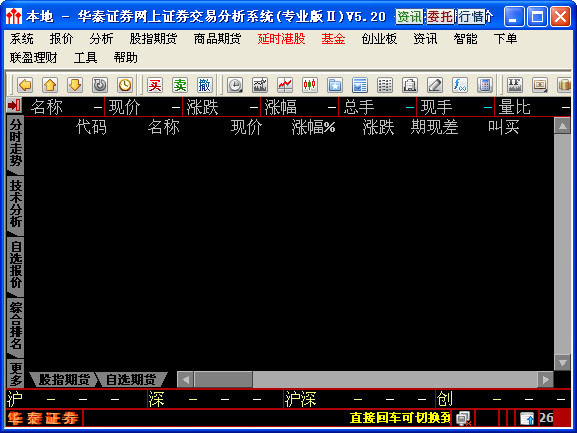Viewport: 577px width, 433px height.
Task: Open the 联盈理财 menu
Action: (x=33, y=58)
